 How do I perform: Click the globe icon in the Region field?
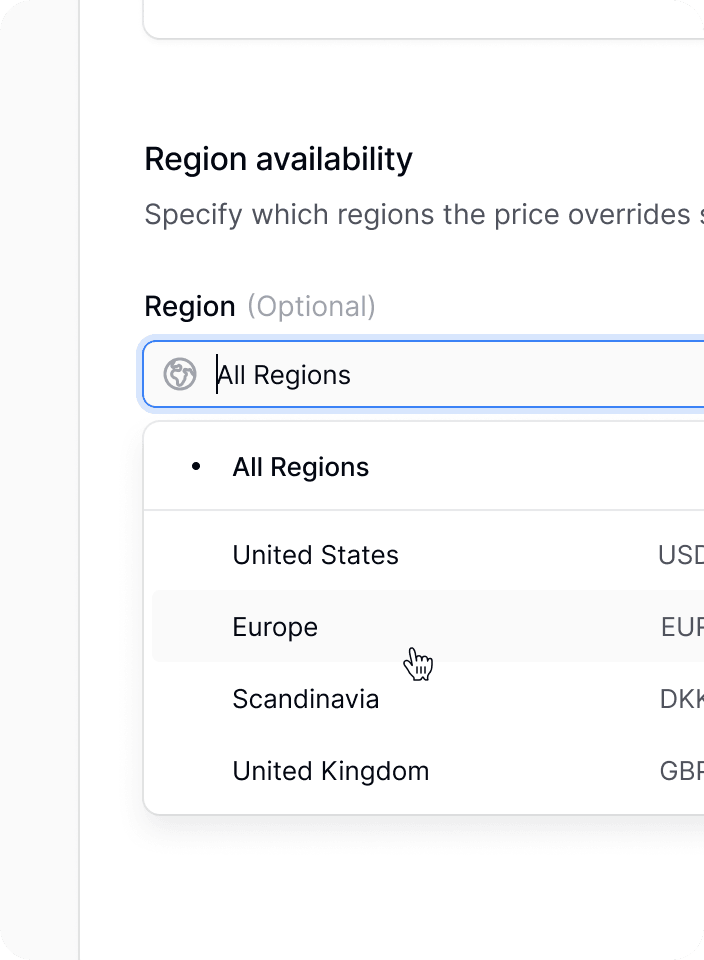click(179, 374)
